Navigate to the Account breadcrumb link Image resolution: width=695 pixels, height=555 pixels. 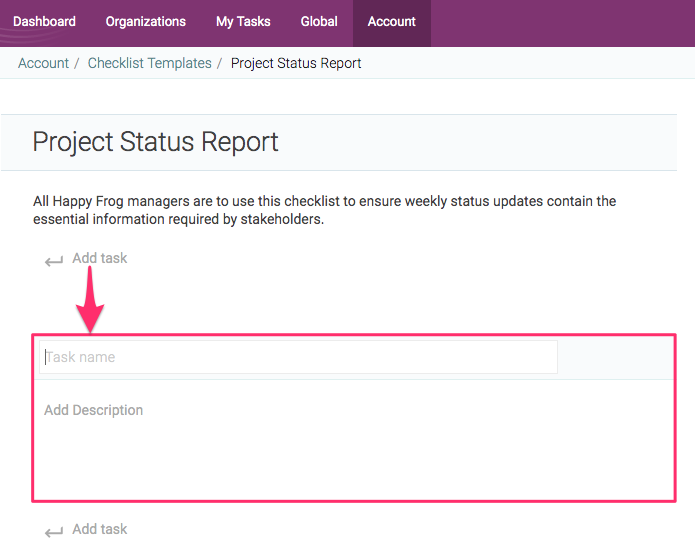43,63
